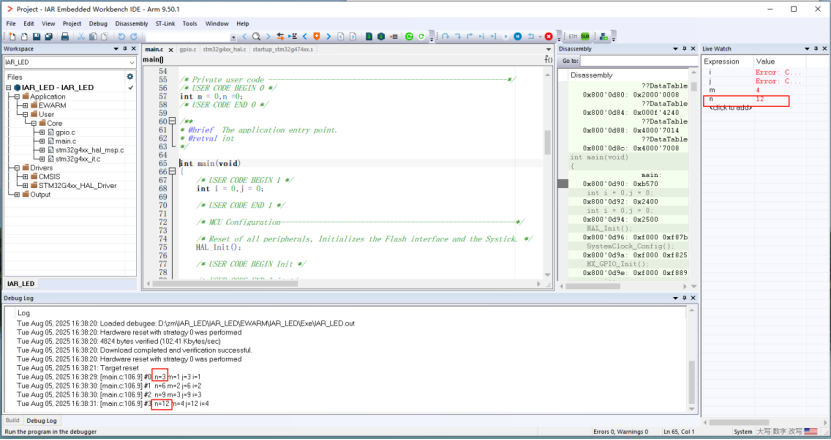Open the Debug menu
The width and height of the screenshot is (831, 440).
pos(98,24)
